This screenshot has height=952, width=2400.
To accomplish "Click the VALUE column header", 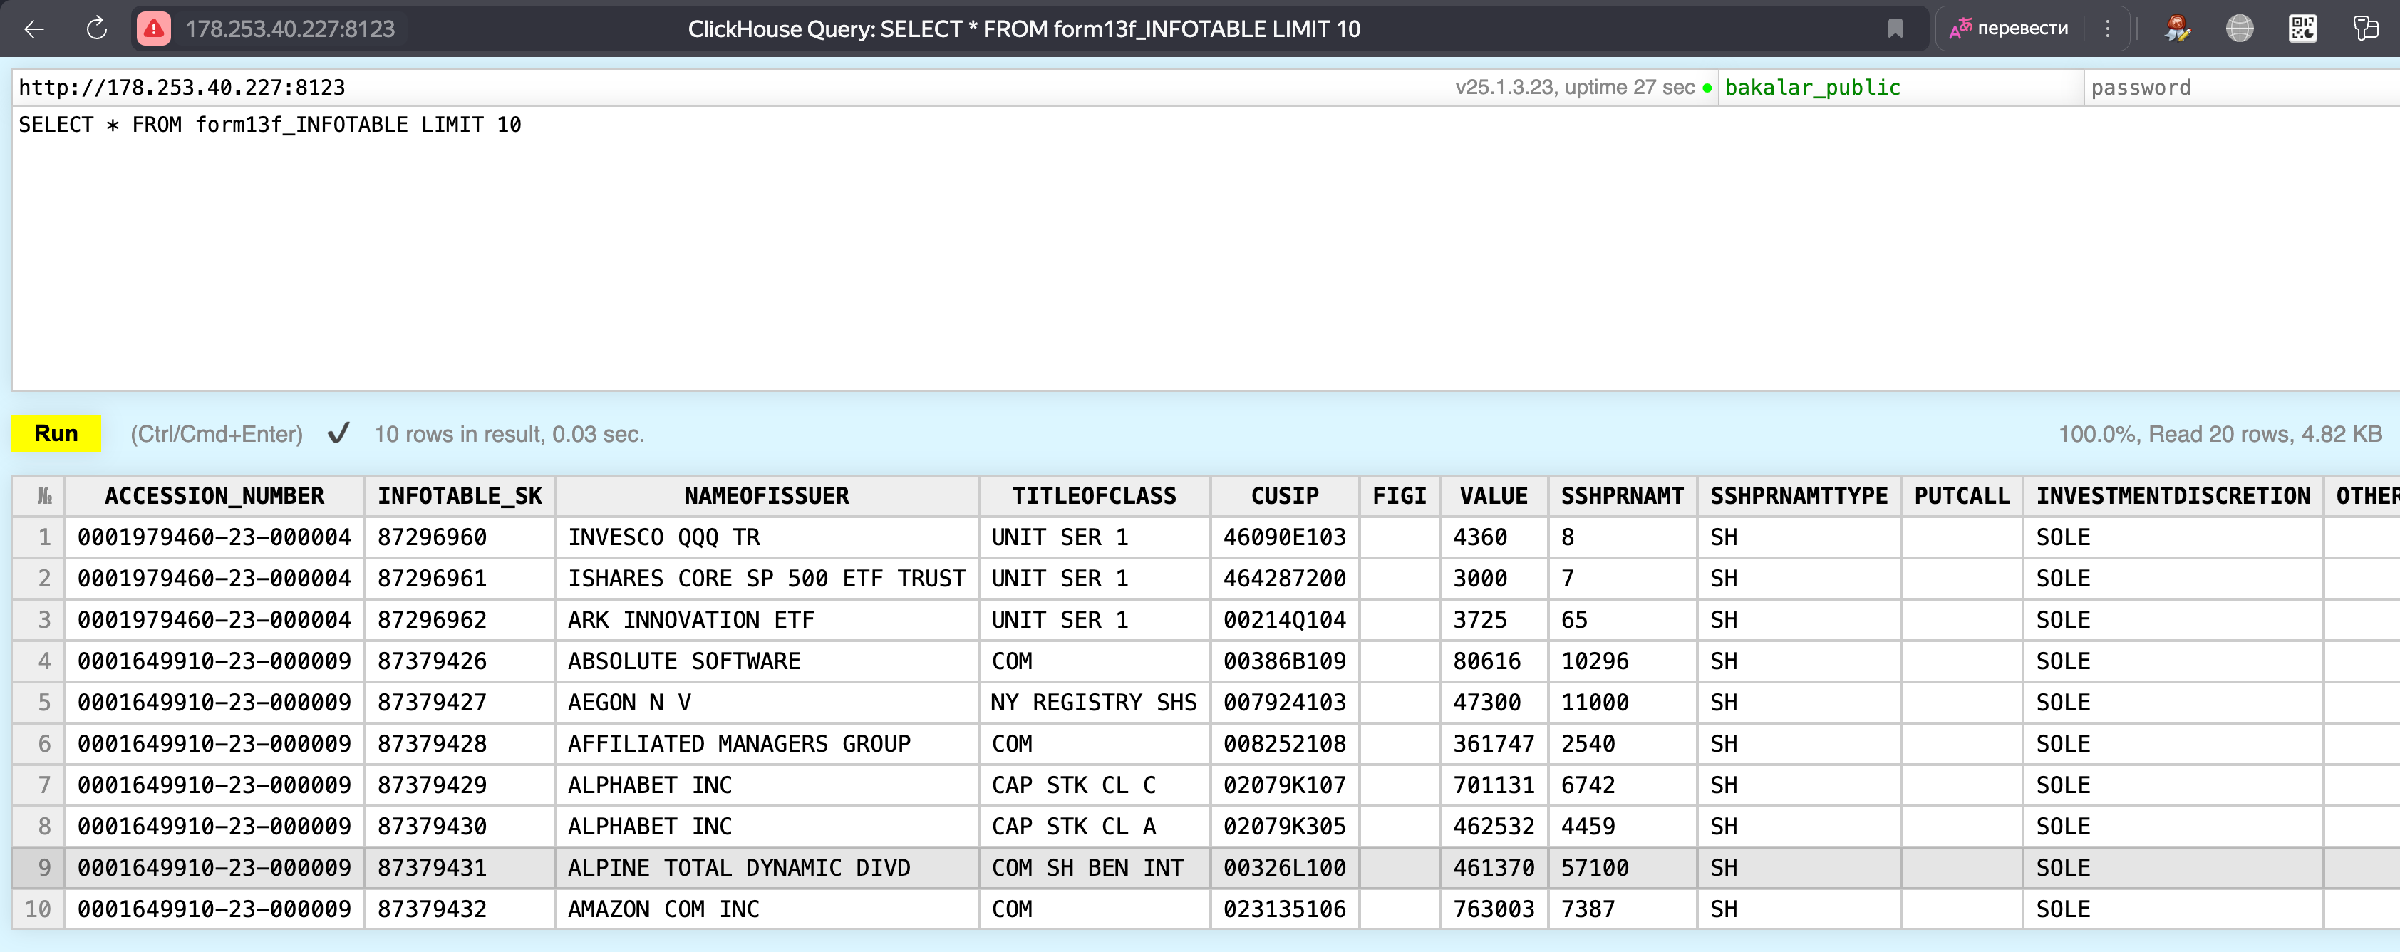I will coord(1493,496).
